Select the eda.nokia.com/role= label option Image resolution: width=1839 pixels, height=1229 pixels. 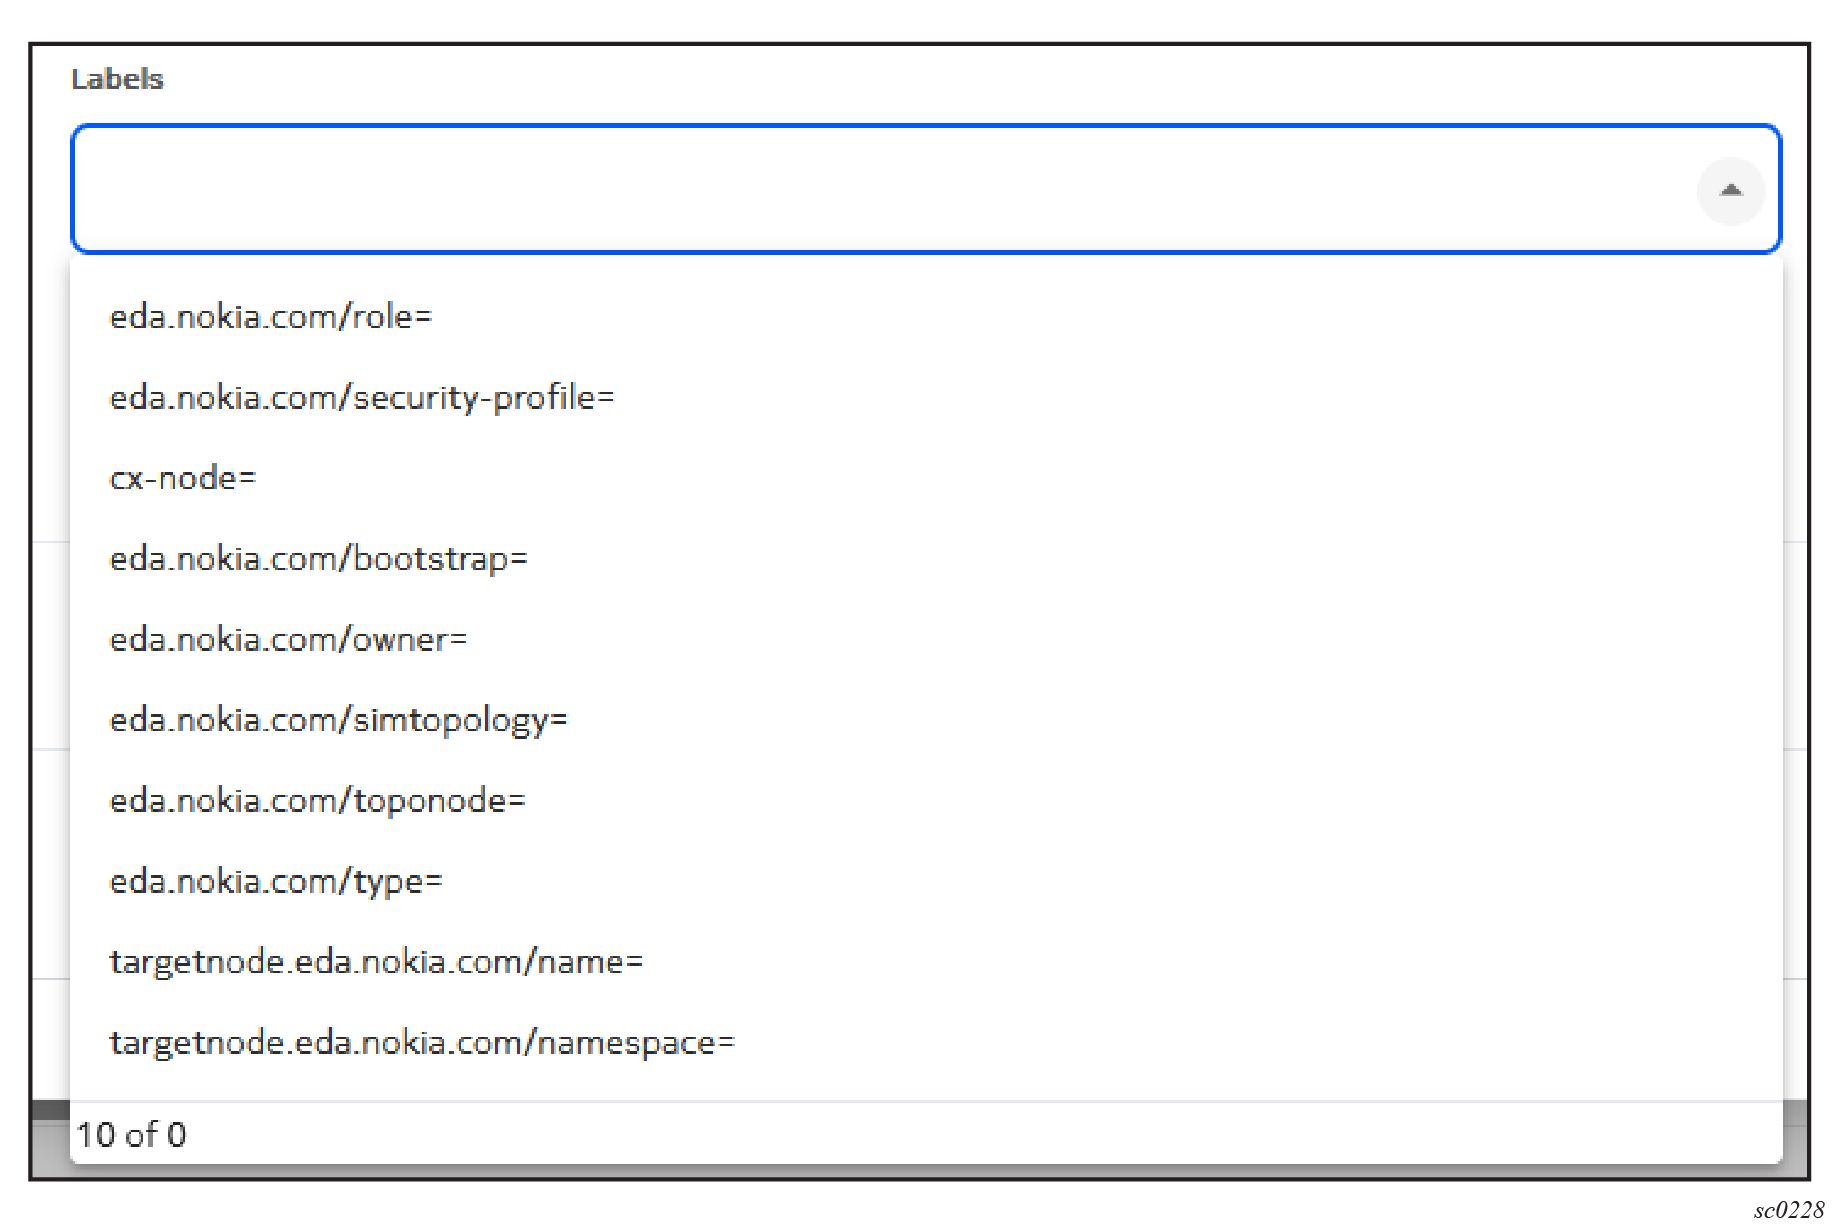[x=270, y=317]
